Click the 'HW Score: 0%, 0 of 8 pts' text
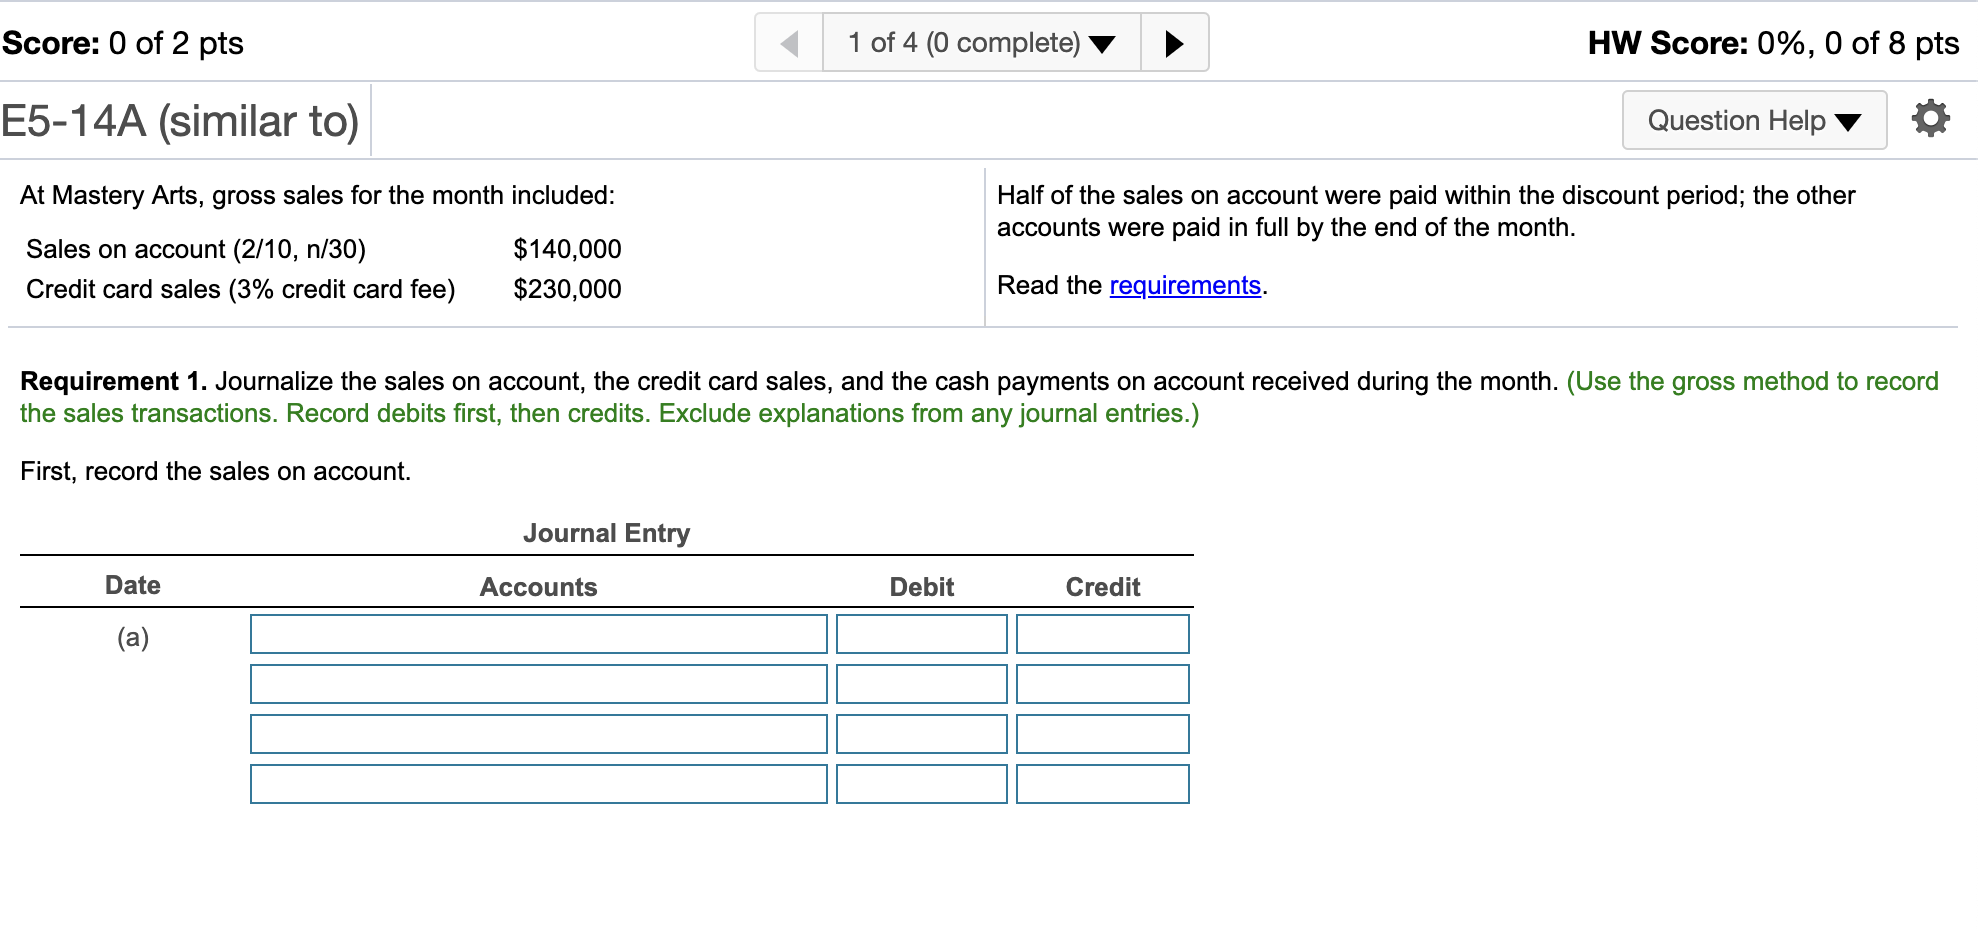Screen dimensions: 1978x929 pos(1773,43)
